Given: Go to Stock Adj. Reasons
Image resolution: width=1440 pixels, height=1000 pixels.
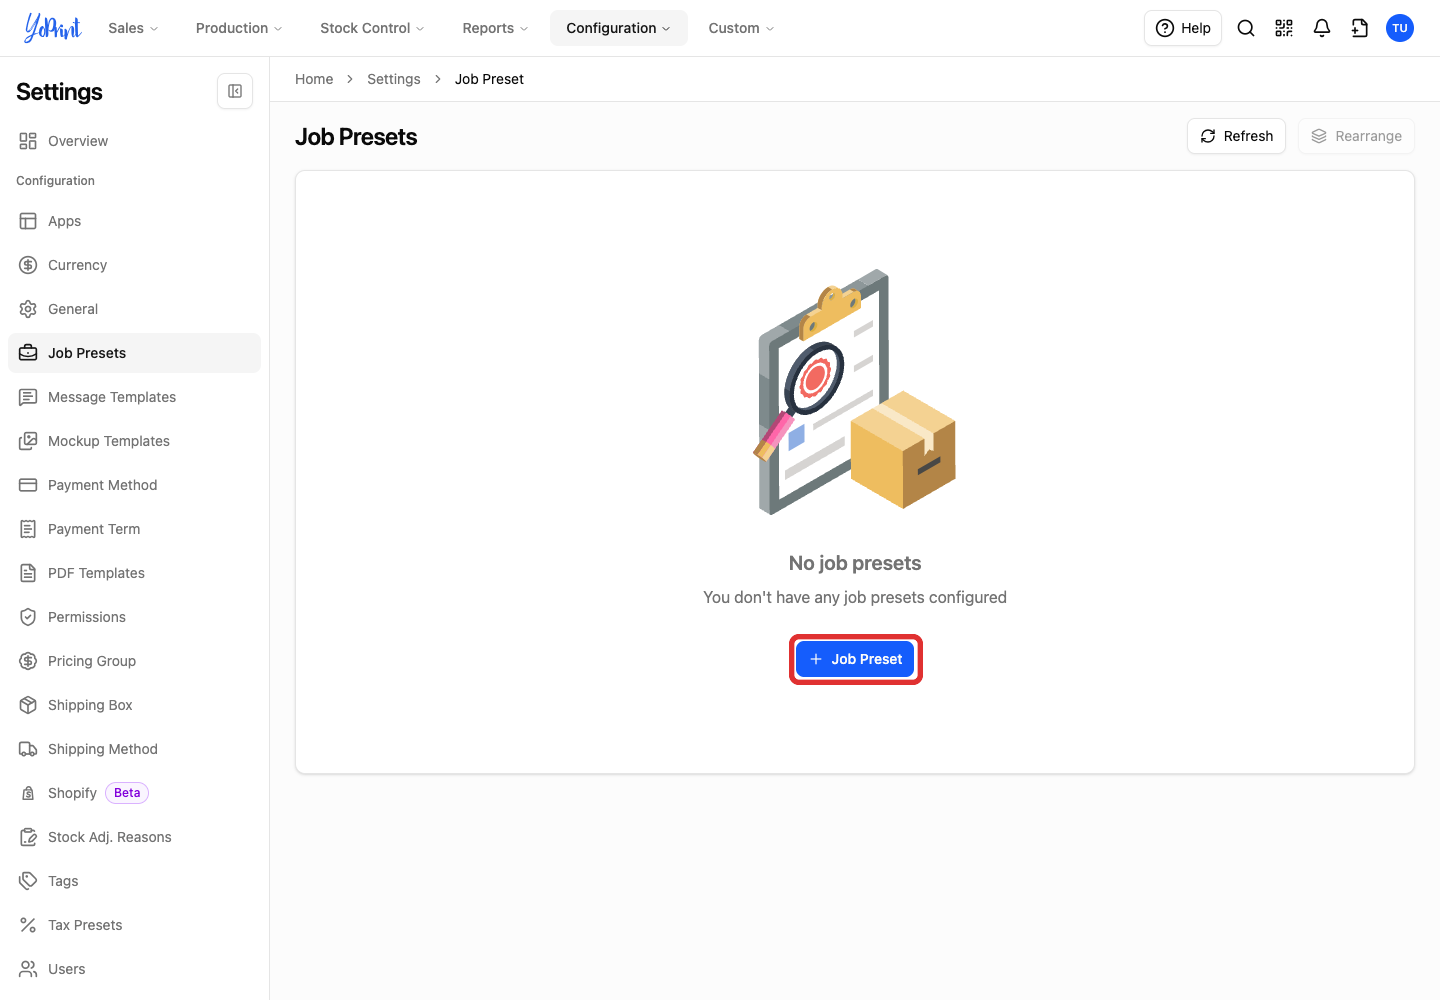Looking at the screenshot, I should [x=134, y=837].
